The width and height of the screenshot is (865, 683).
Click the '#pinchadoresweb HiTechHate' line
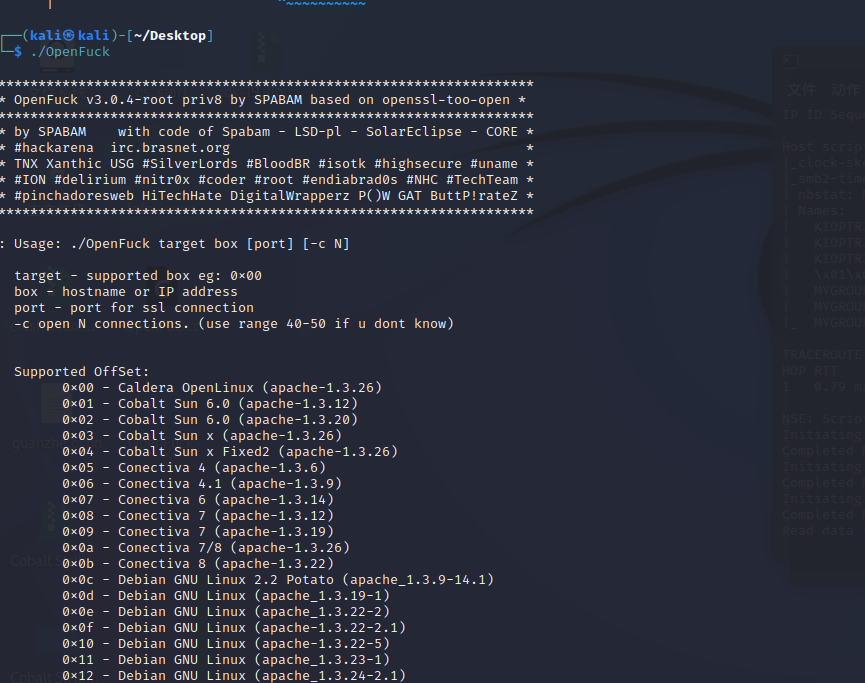[267, 196]
